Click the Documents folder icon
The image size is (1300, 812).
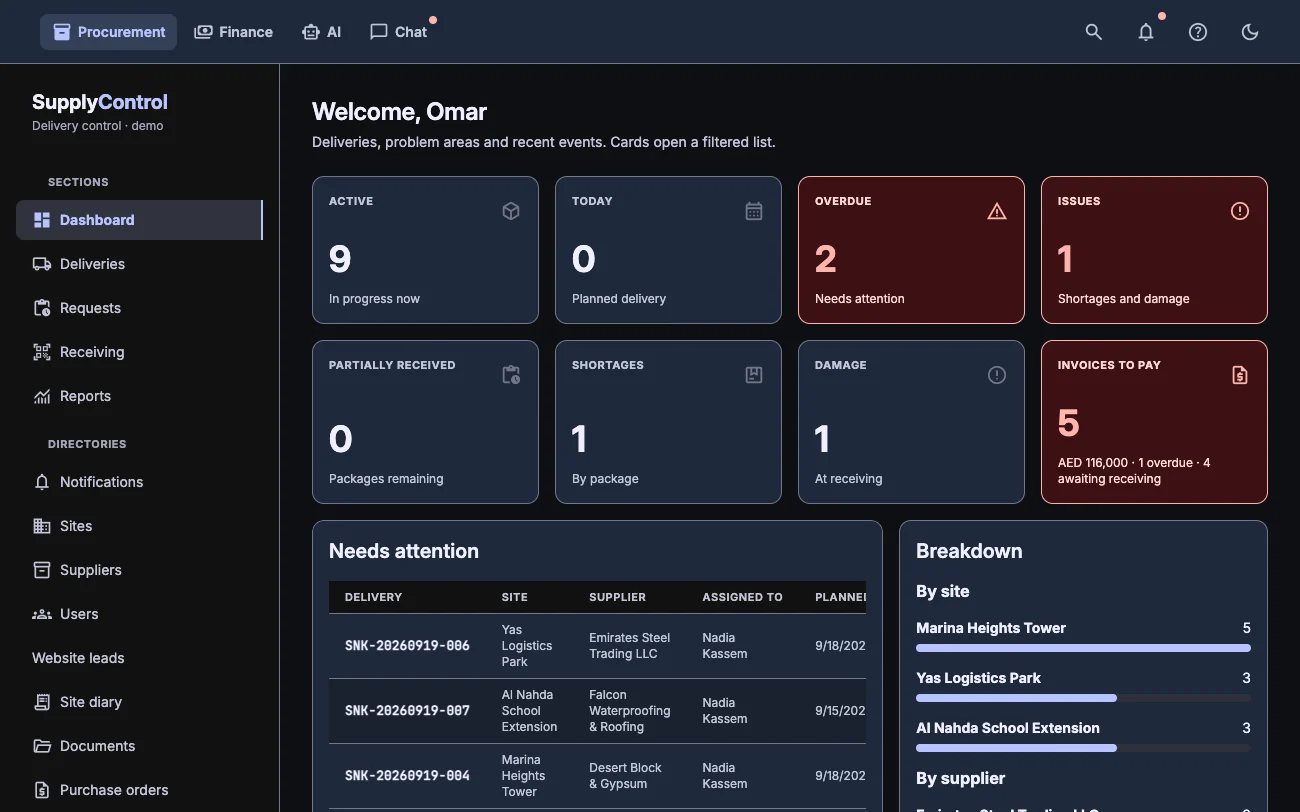(x=42, y=746)
